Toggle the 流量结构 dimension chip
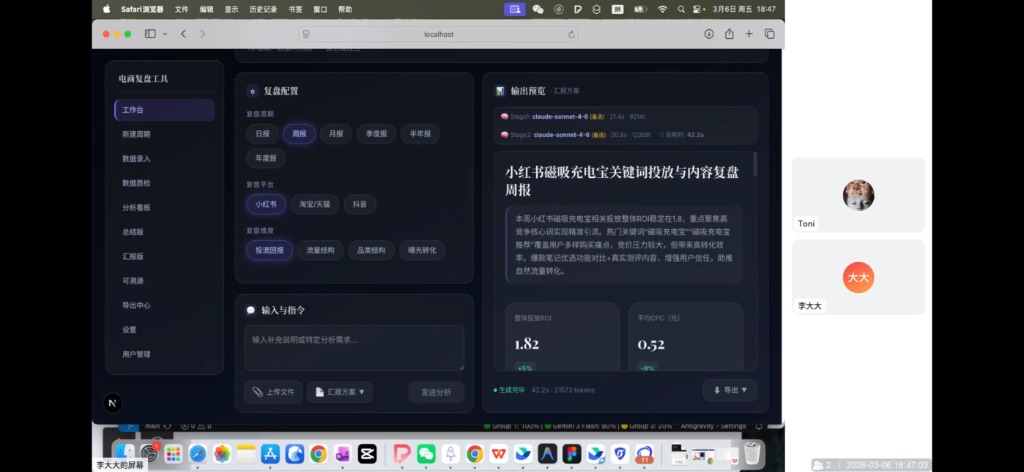Screen dimensions: 1024x472 (x=321, y=250)
